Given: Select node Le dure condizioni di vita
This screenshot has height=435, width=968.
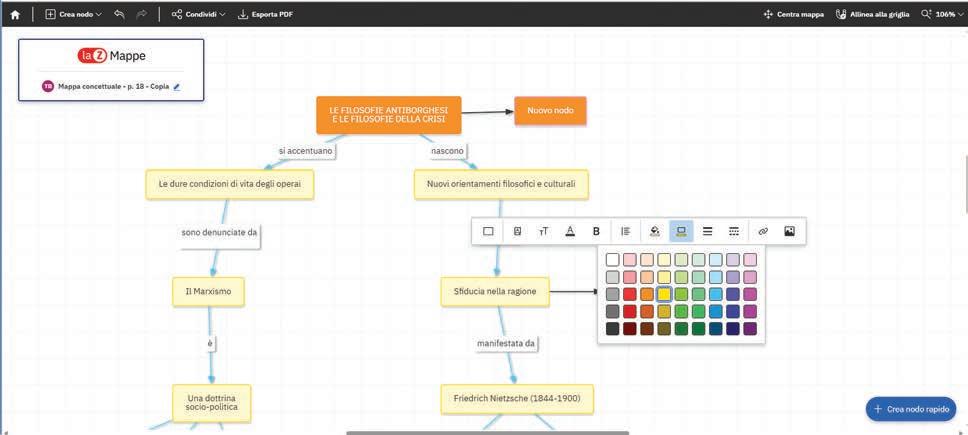Looking at the screenshot, I should [230, 184].
